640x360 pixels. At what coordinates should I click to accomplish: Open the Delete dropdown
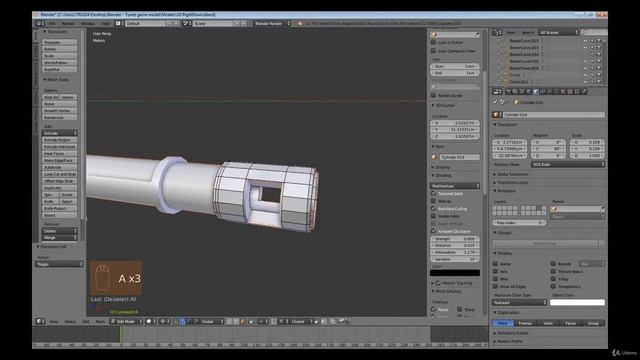pos(60,231)
